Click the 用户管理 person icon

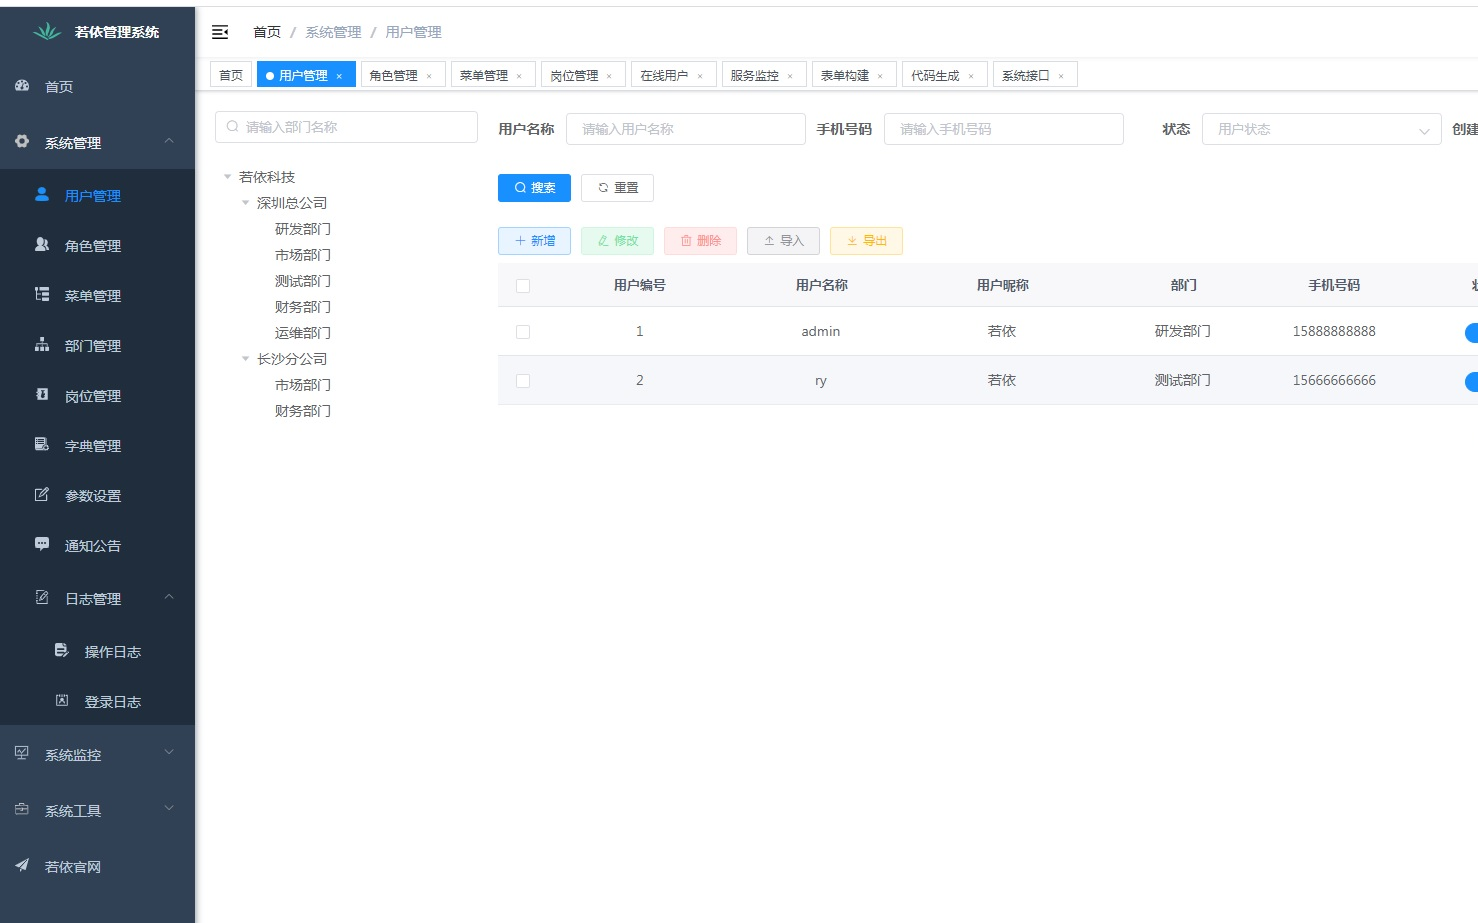(42, 195)
